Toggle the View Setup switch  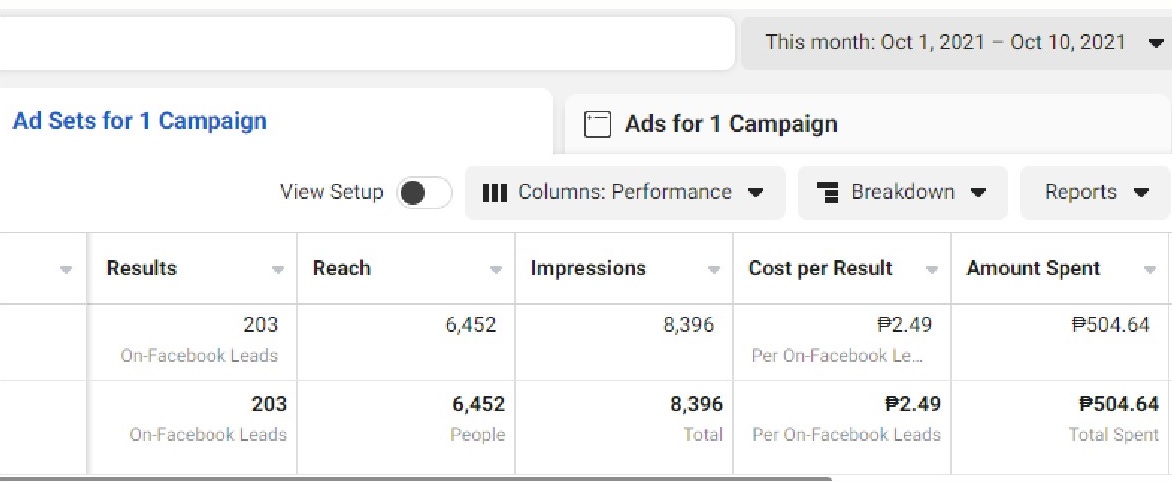424,193
